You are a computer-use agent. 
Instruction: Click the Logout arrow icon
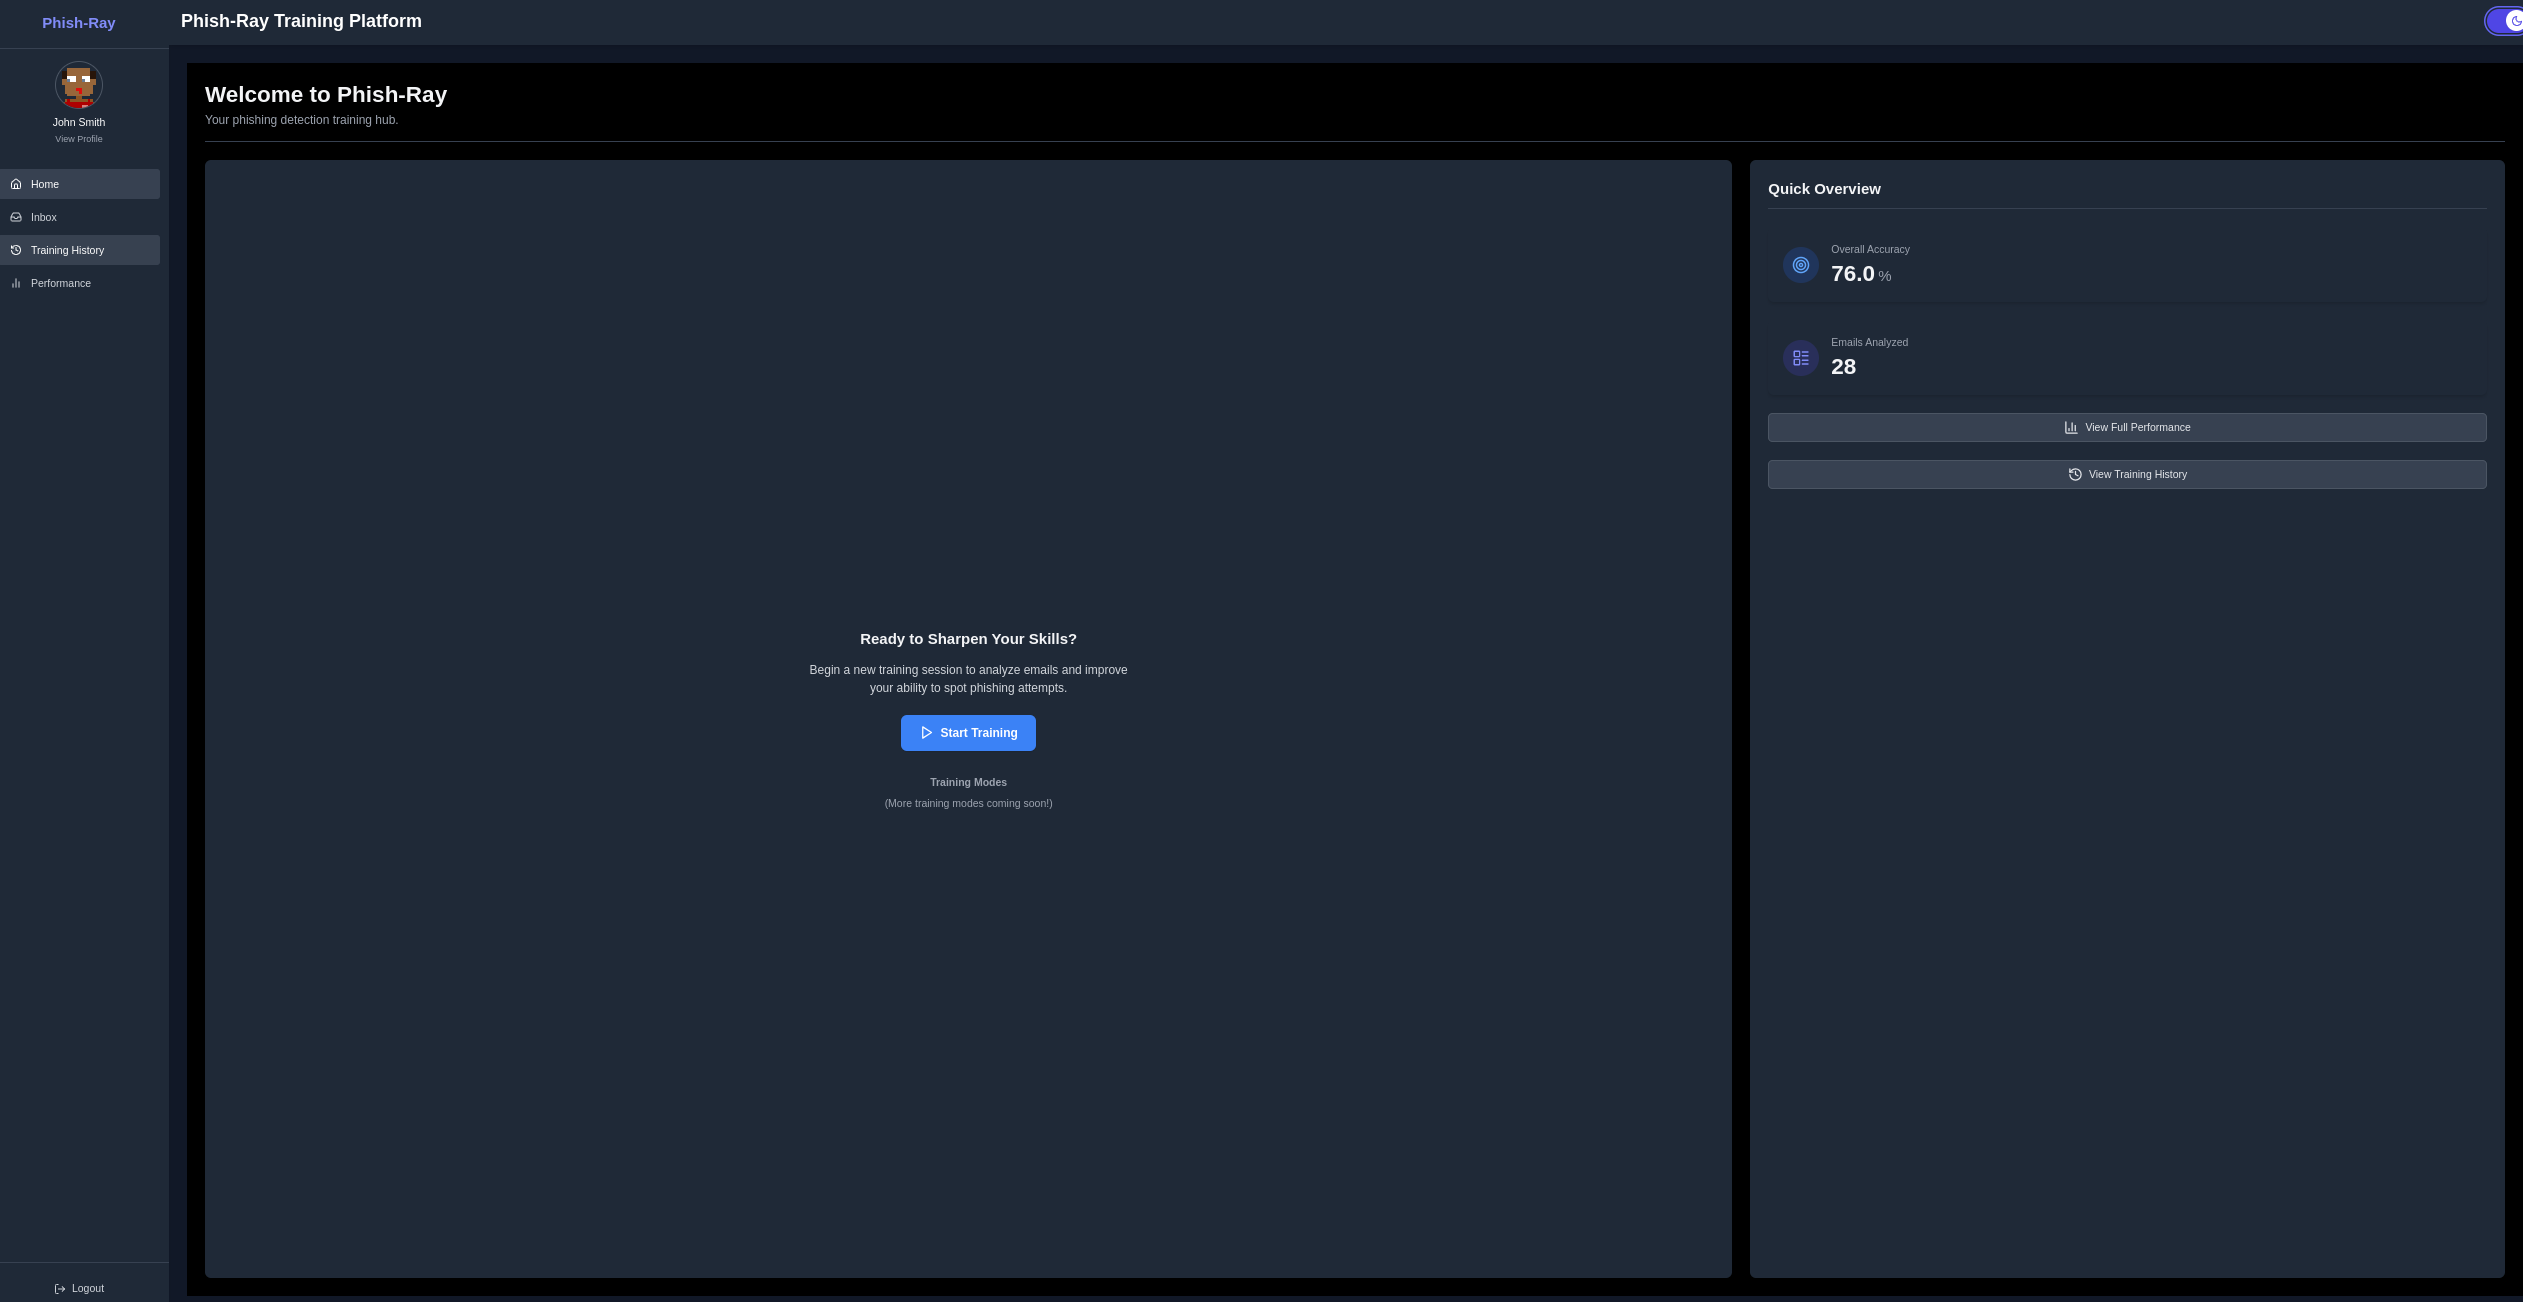click(x=60, y=1289)
